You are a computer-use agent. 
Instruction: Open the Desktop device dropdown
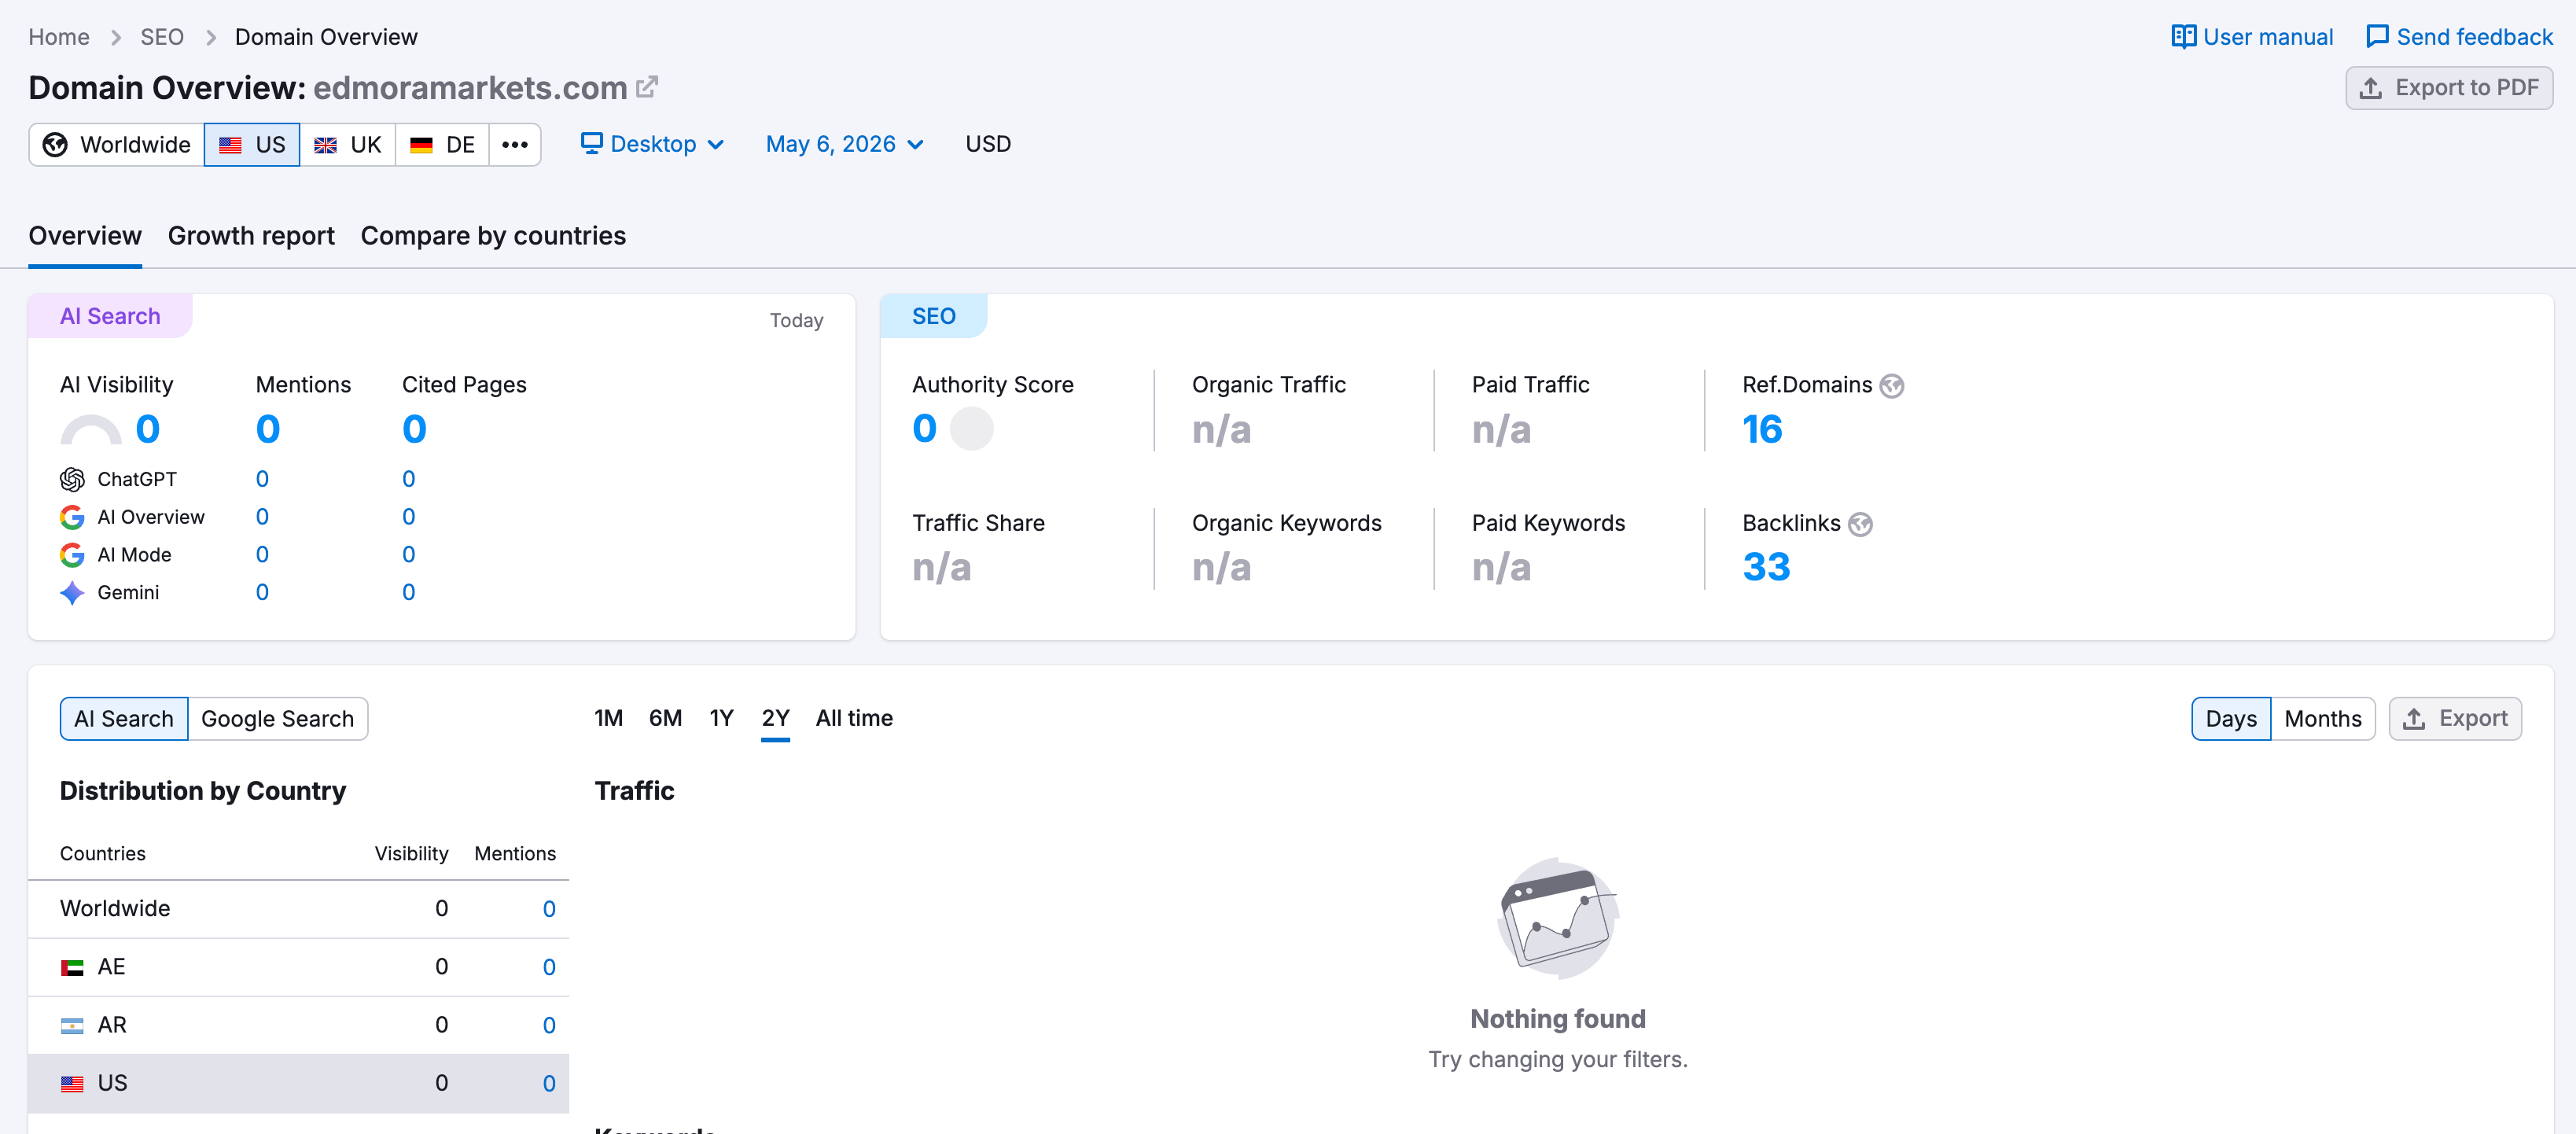point(653,144)
